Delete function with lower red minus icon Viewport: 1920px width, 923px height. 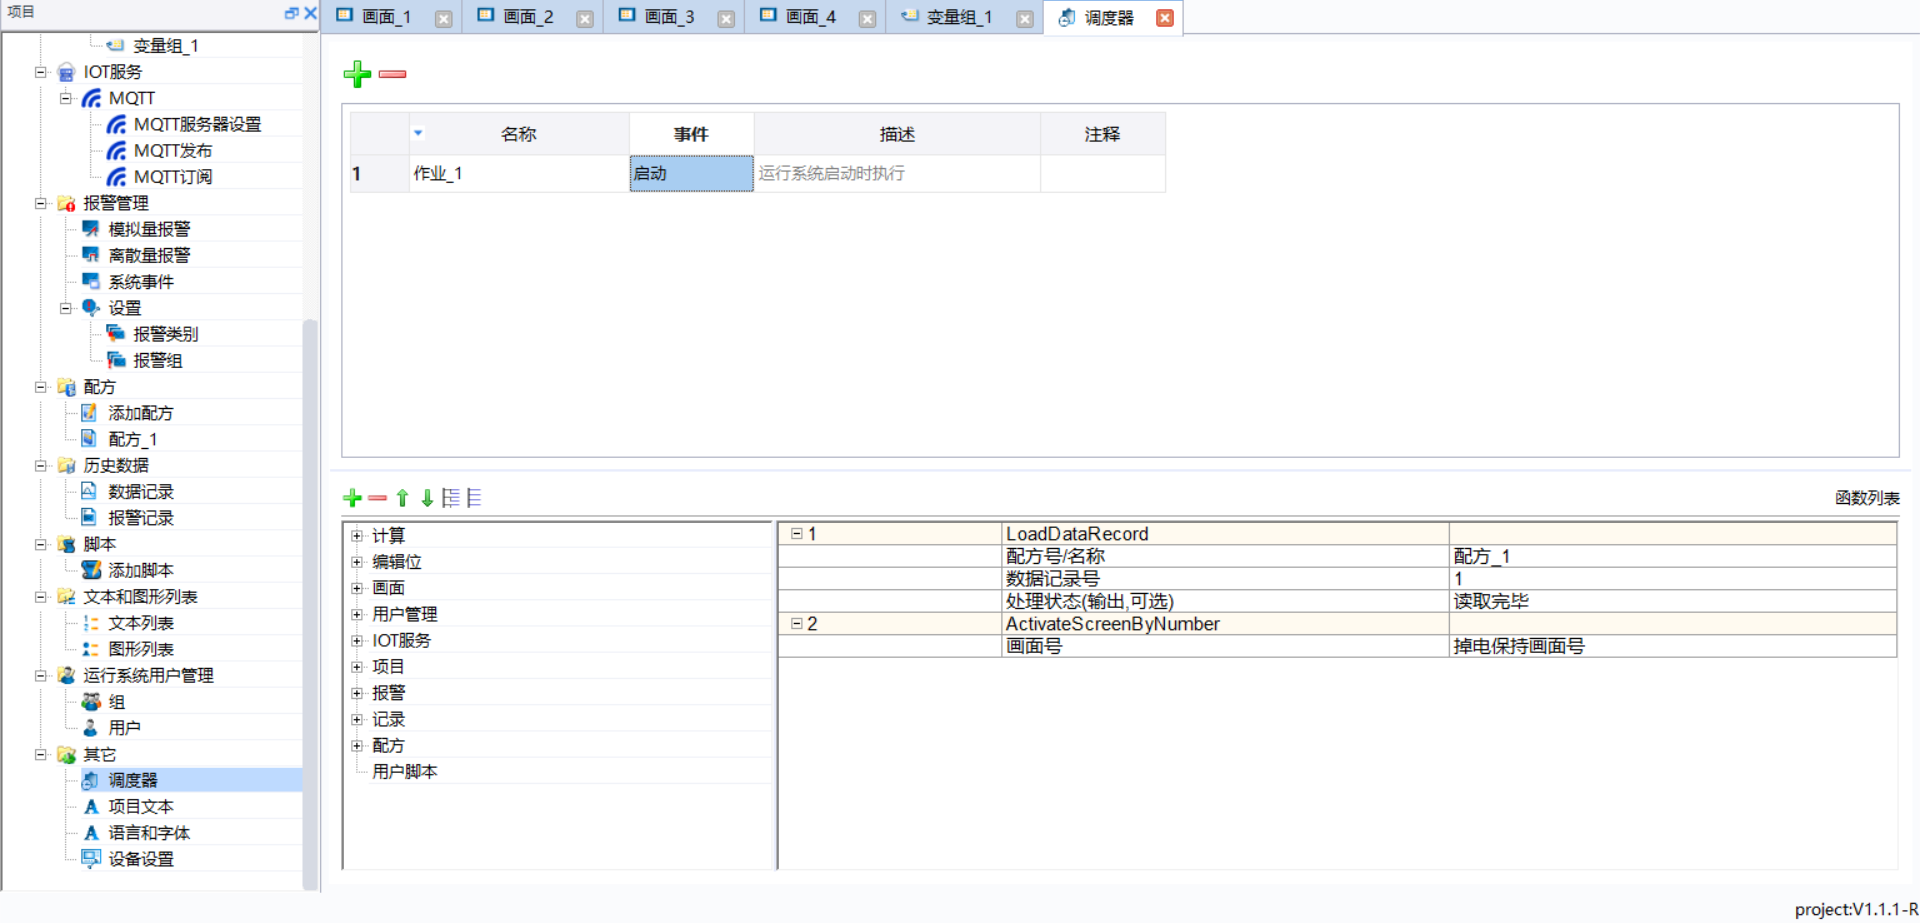point(377,498)
